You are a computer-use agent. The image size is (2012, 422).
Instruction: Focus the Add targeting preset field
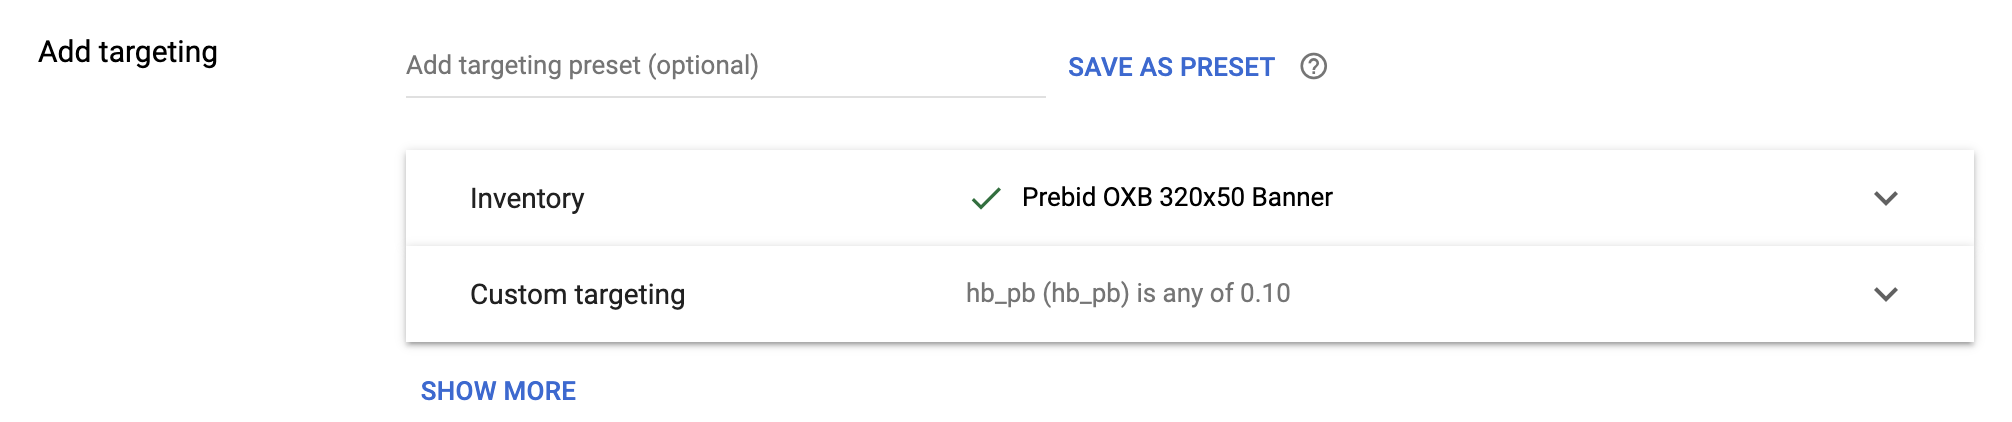(x=725, y=66)
